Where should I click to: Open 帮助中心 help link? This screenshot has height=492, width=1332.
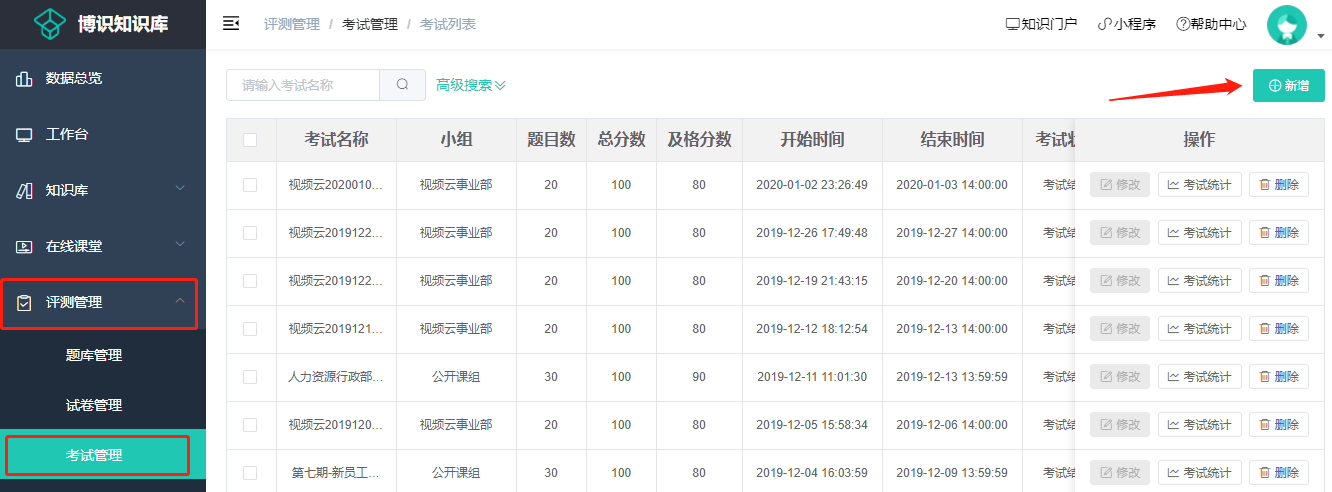[1211, 24]
